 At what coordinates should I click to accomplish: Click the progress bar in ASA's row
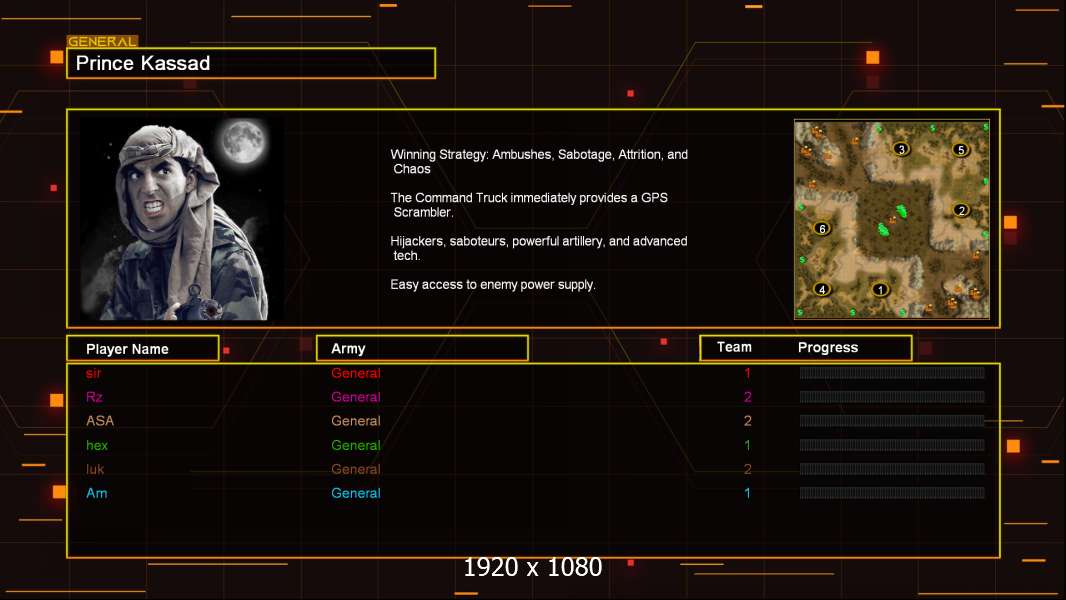click(891, 421)
